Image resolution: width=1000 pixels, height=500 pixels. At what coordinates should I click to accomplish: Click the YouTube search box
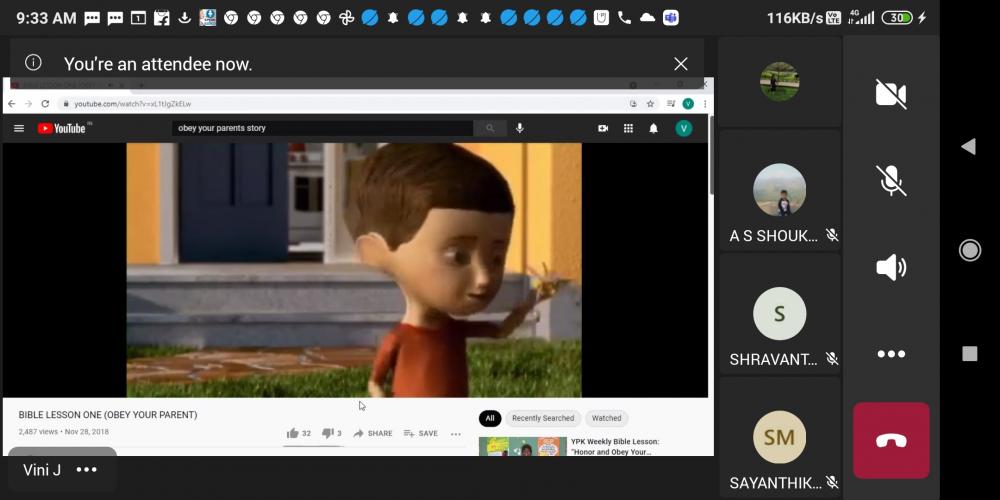click(x=322, y=128)
